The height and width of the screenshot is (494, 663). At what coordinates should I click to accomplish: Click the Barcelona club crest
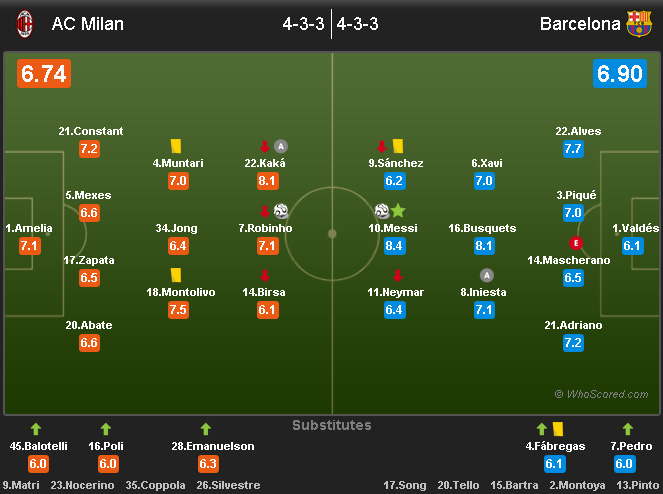pos(639,23)
